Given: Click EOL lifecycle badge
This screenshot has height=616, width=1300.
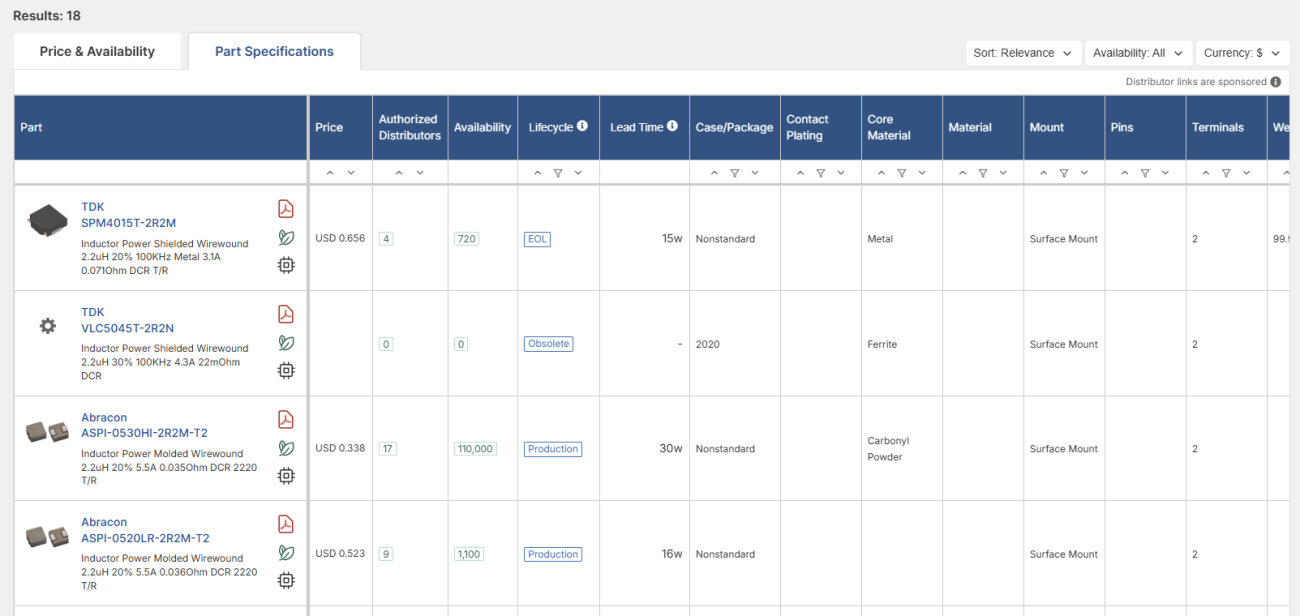Looking at the screenshot, I should click(537, 239).
